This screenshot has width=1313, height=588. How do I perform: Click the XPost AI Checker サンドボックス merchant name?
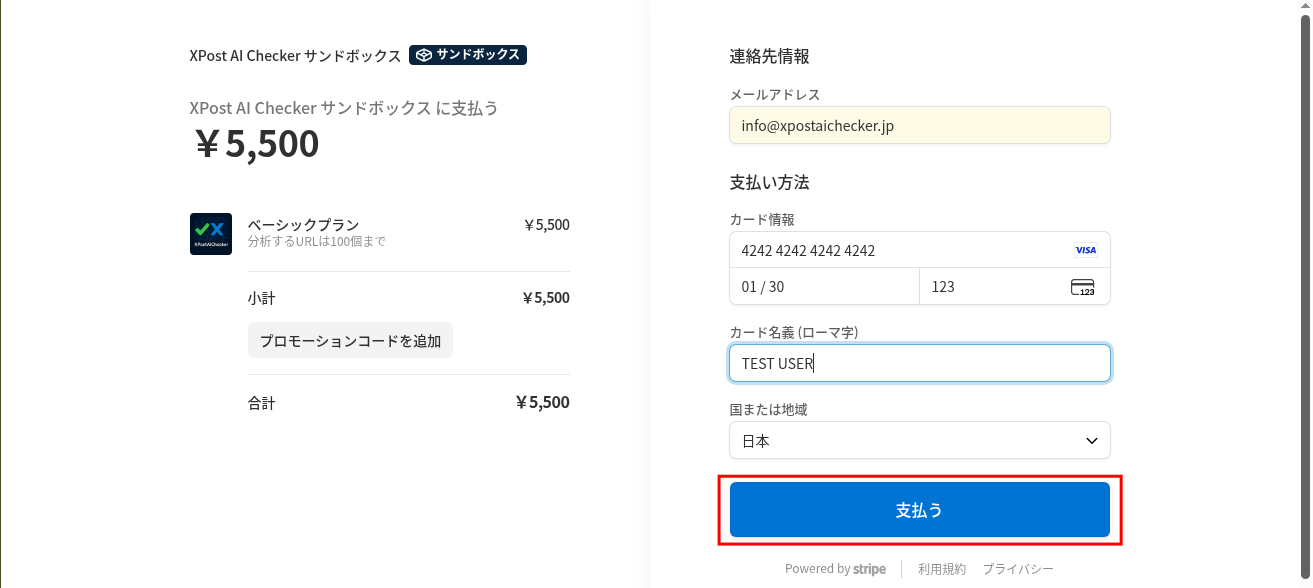(295, 56)
